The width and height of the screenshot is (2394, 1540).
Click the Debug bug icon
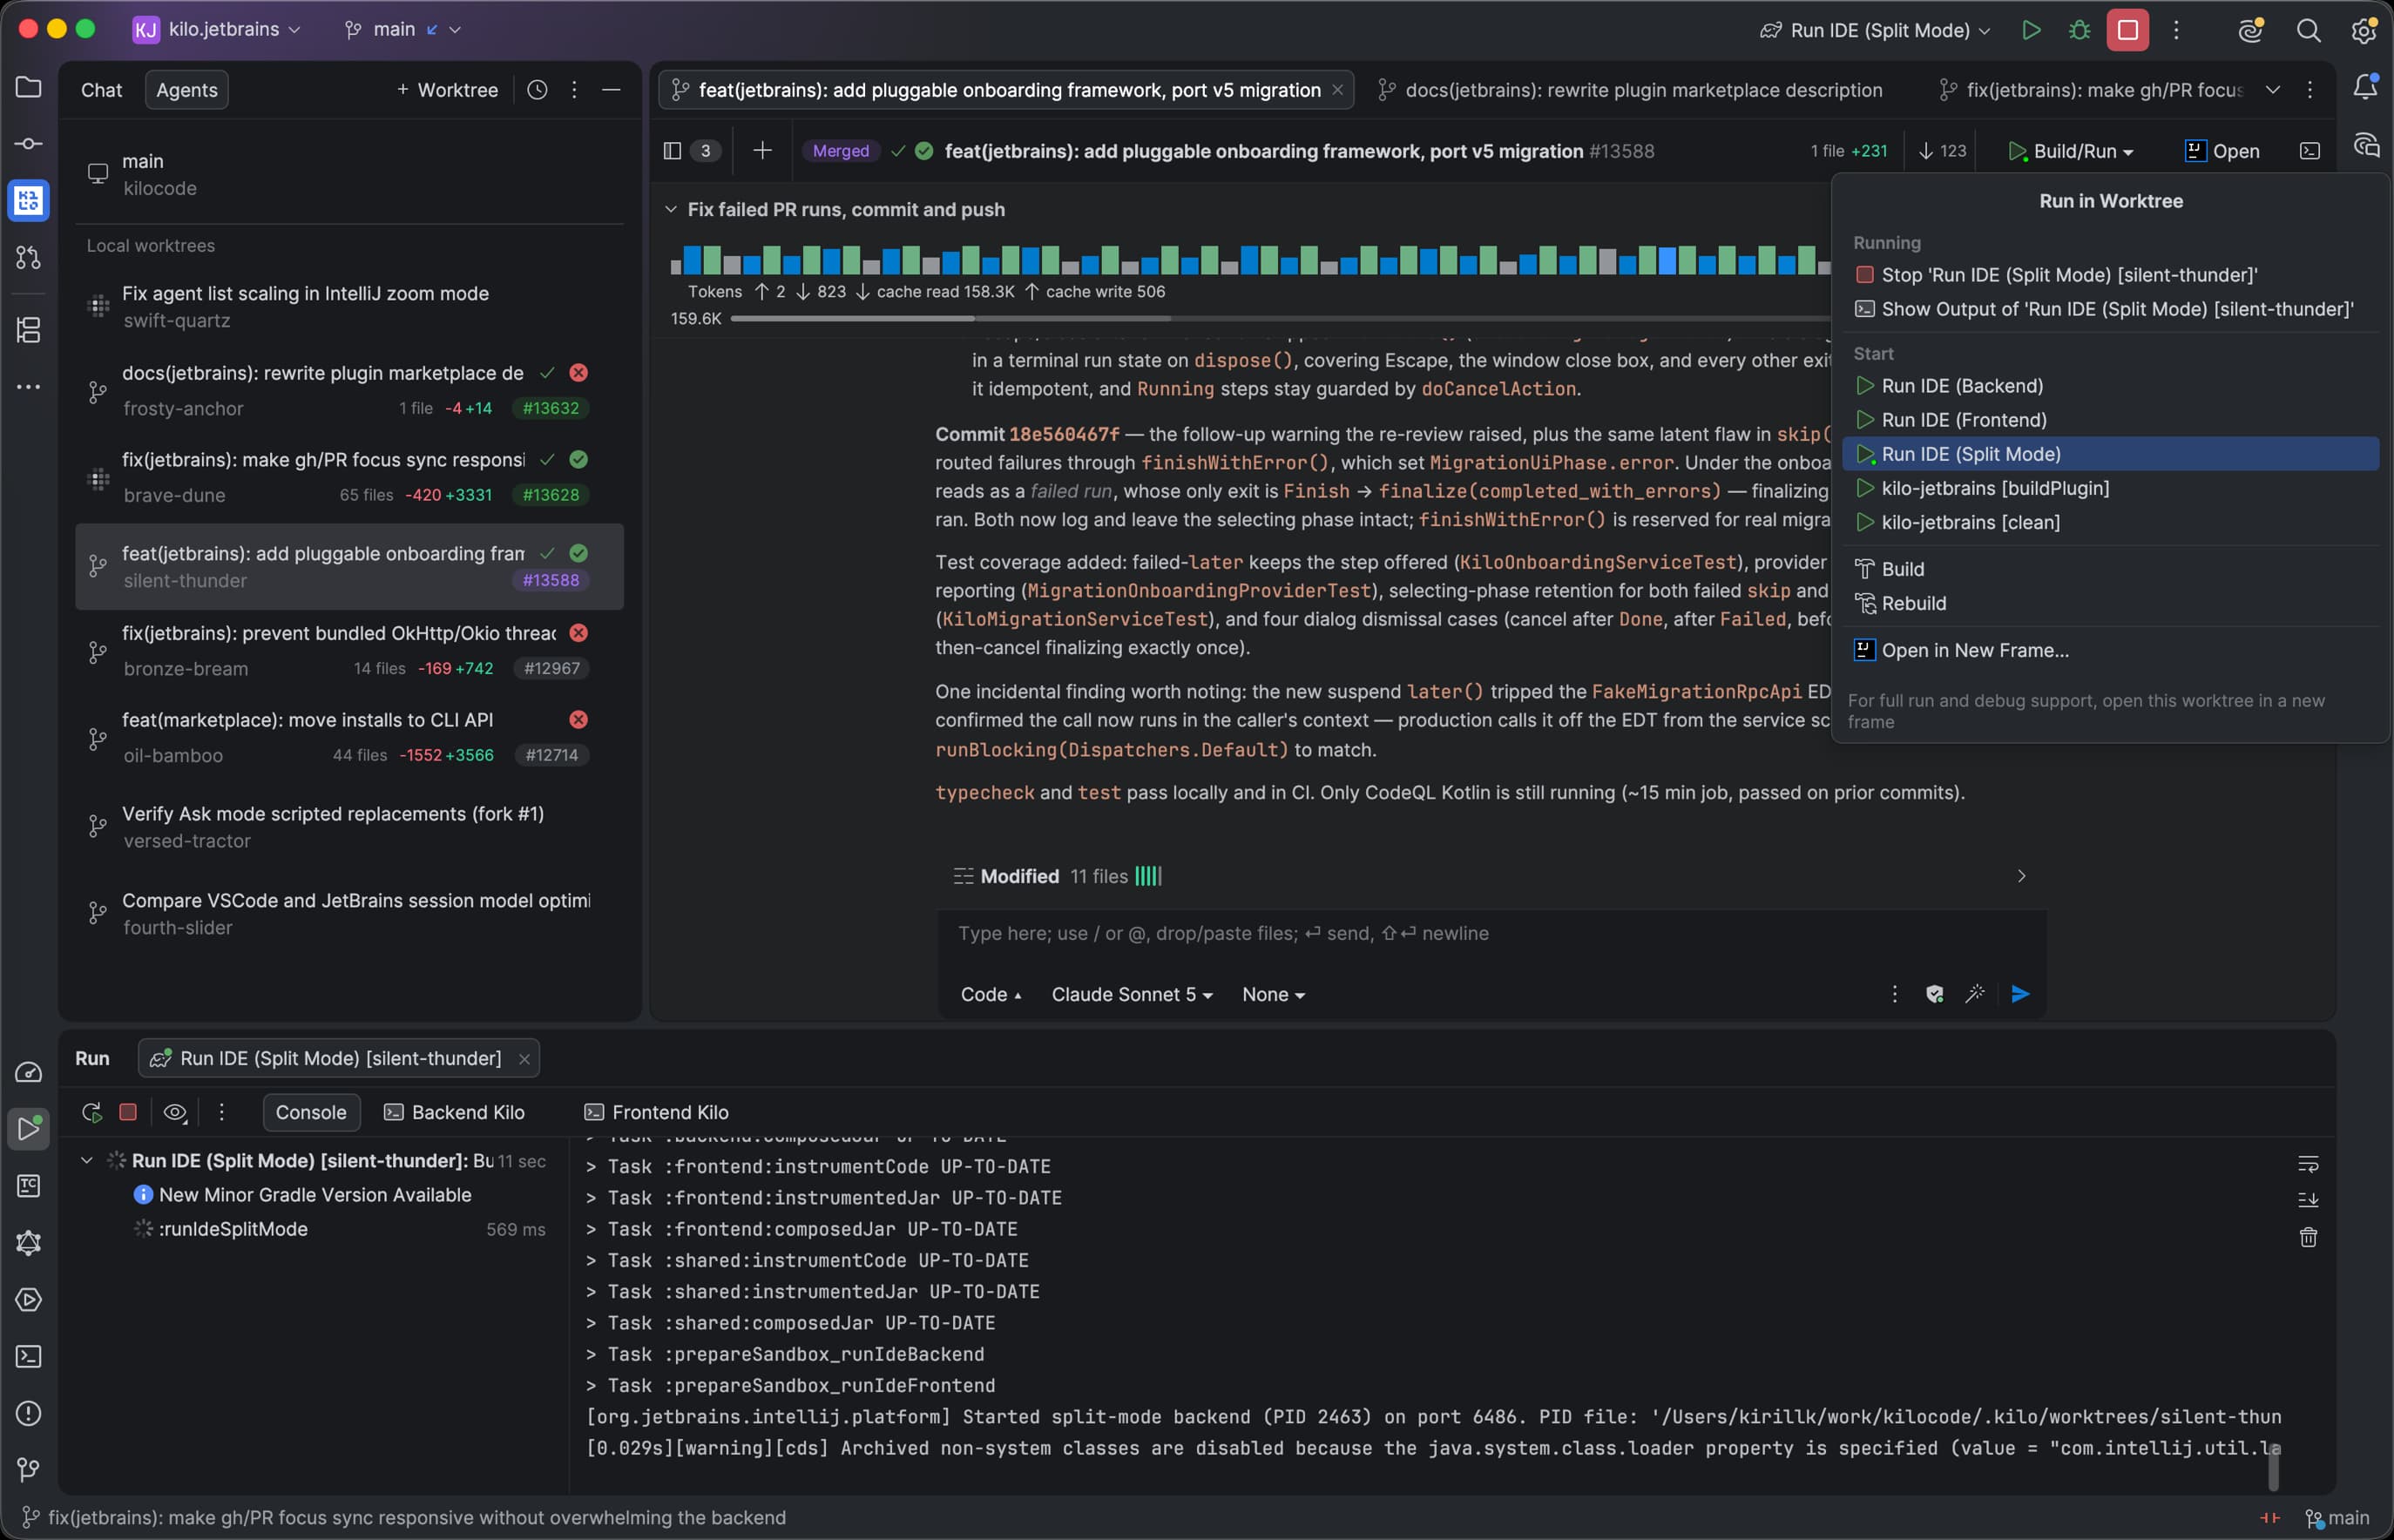click(x=2079, y=30)
